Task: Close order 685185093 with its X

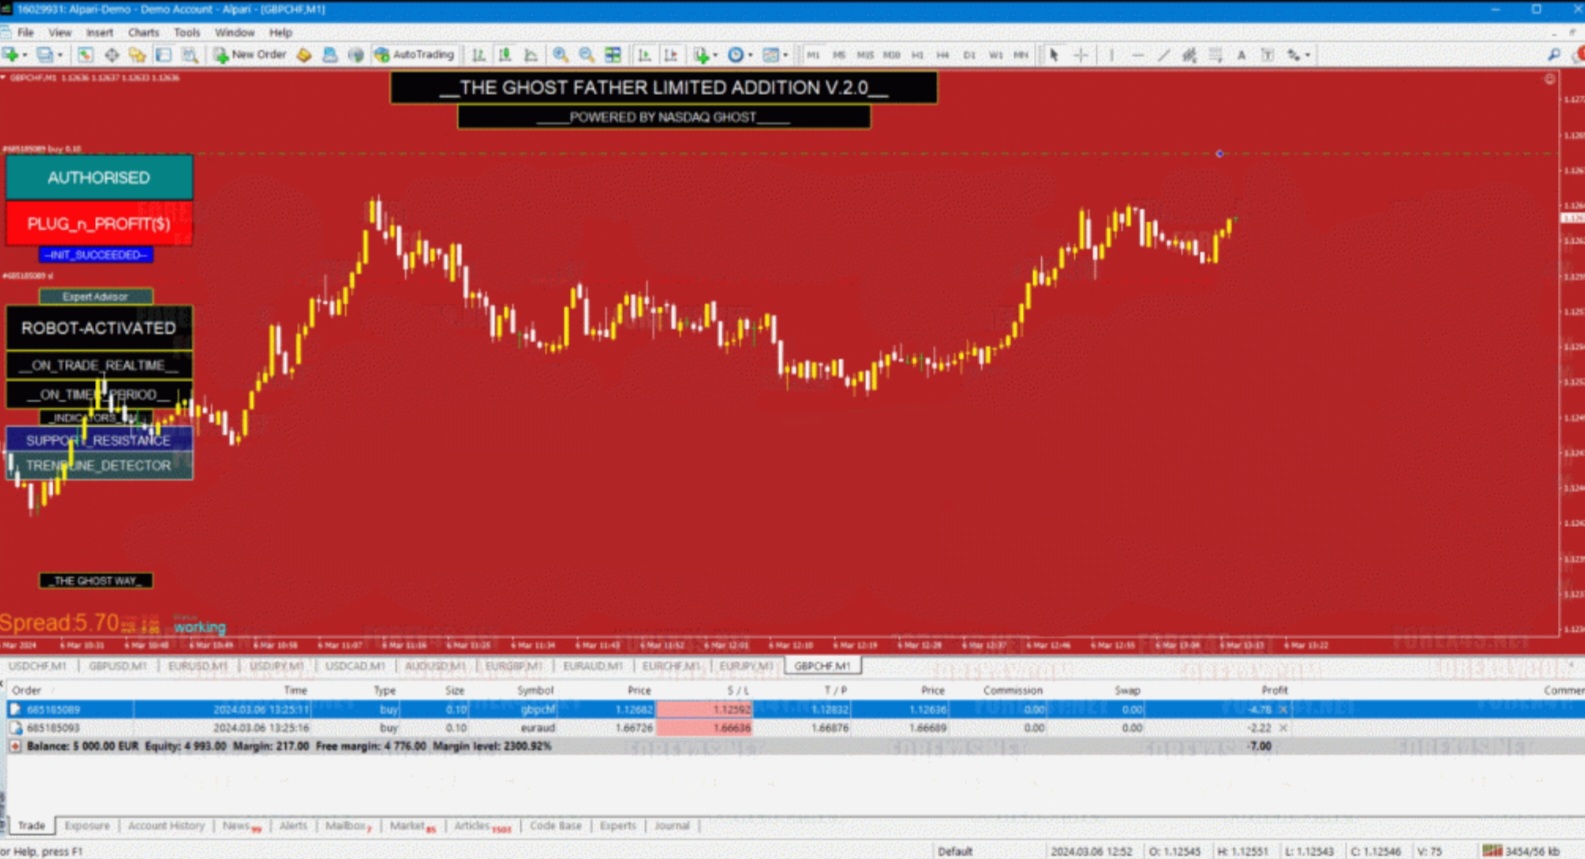Action: pyautogui.click(x=1283, y=728)
